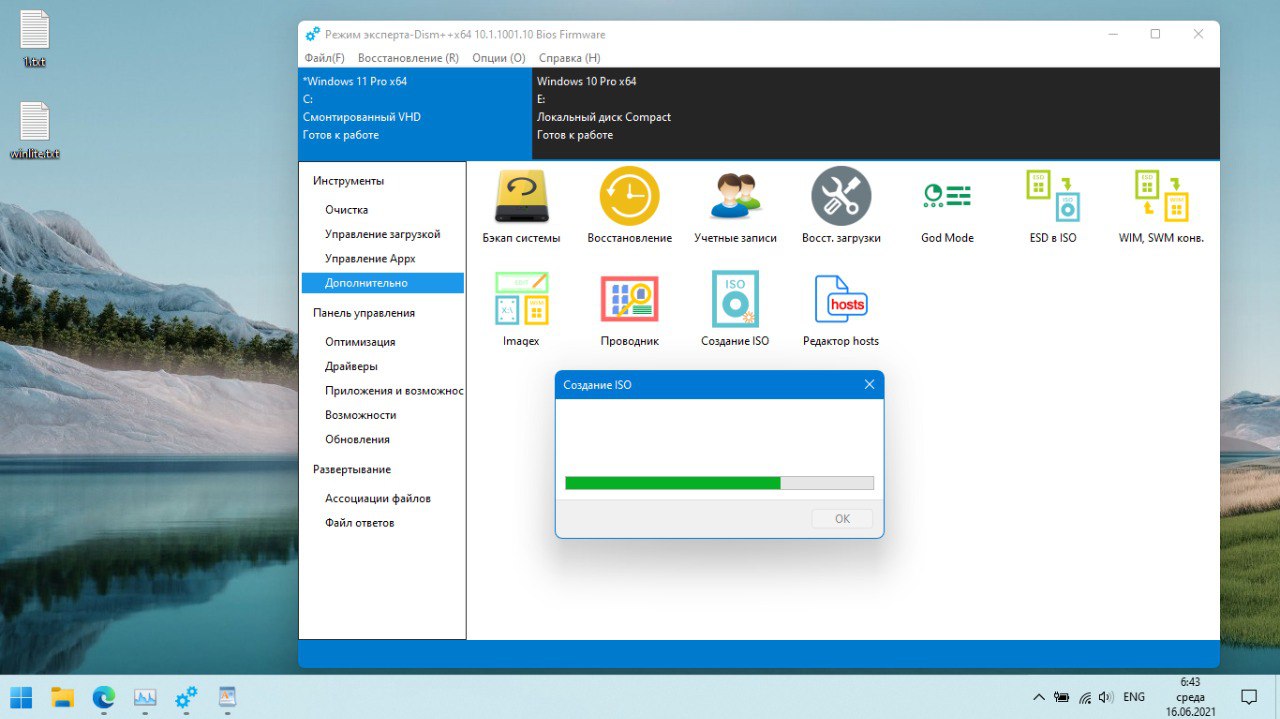The image size is (1280, 719).
Task: Switch to Dism++ gears taskbar icon
Action: (x=186, y=697)
